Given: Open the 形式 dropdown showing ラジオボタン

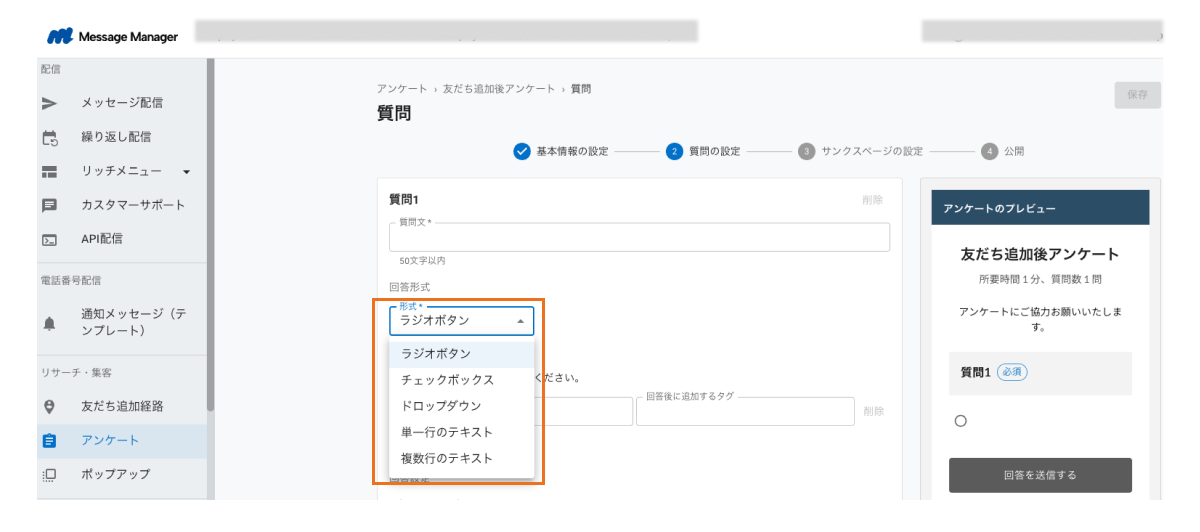Looking at the screenshot, I should pyautogui.click(x=461, y=320).
